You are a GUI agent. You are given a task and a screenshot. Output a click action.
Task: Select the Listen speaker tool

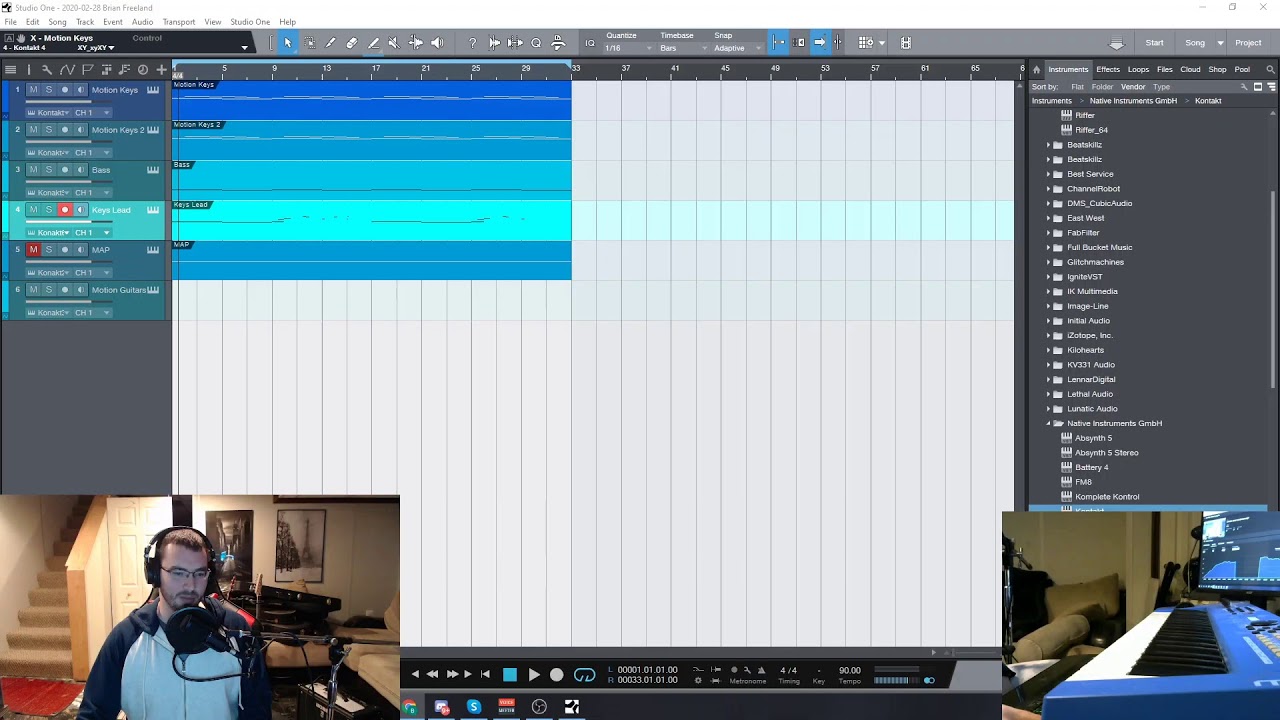tap(437, 43)
